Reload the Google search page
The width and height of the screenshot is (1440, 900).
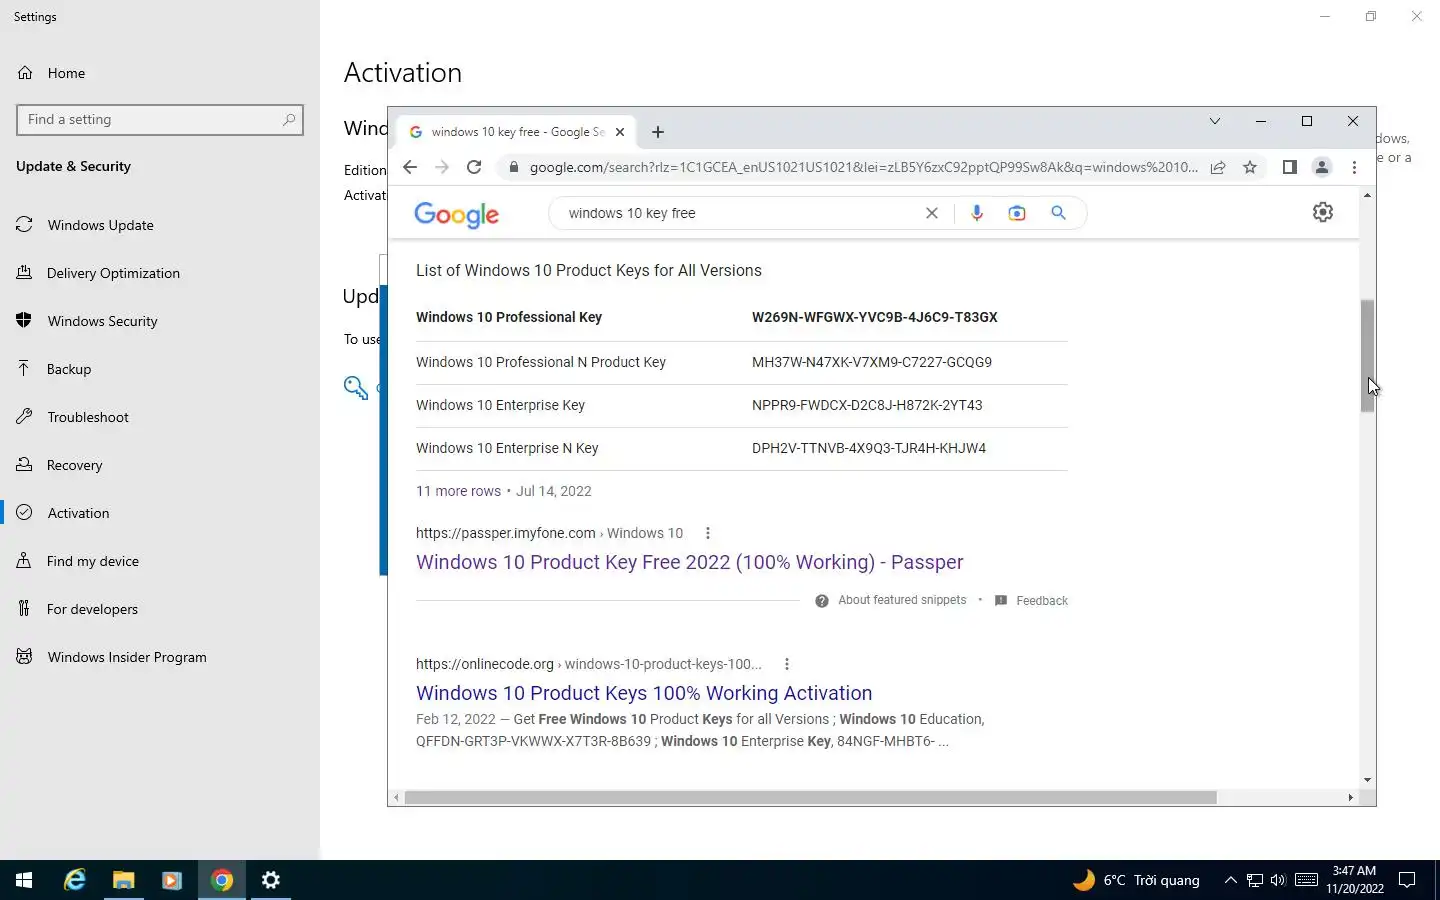[474, 167]
